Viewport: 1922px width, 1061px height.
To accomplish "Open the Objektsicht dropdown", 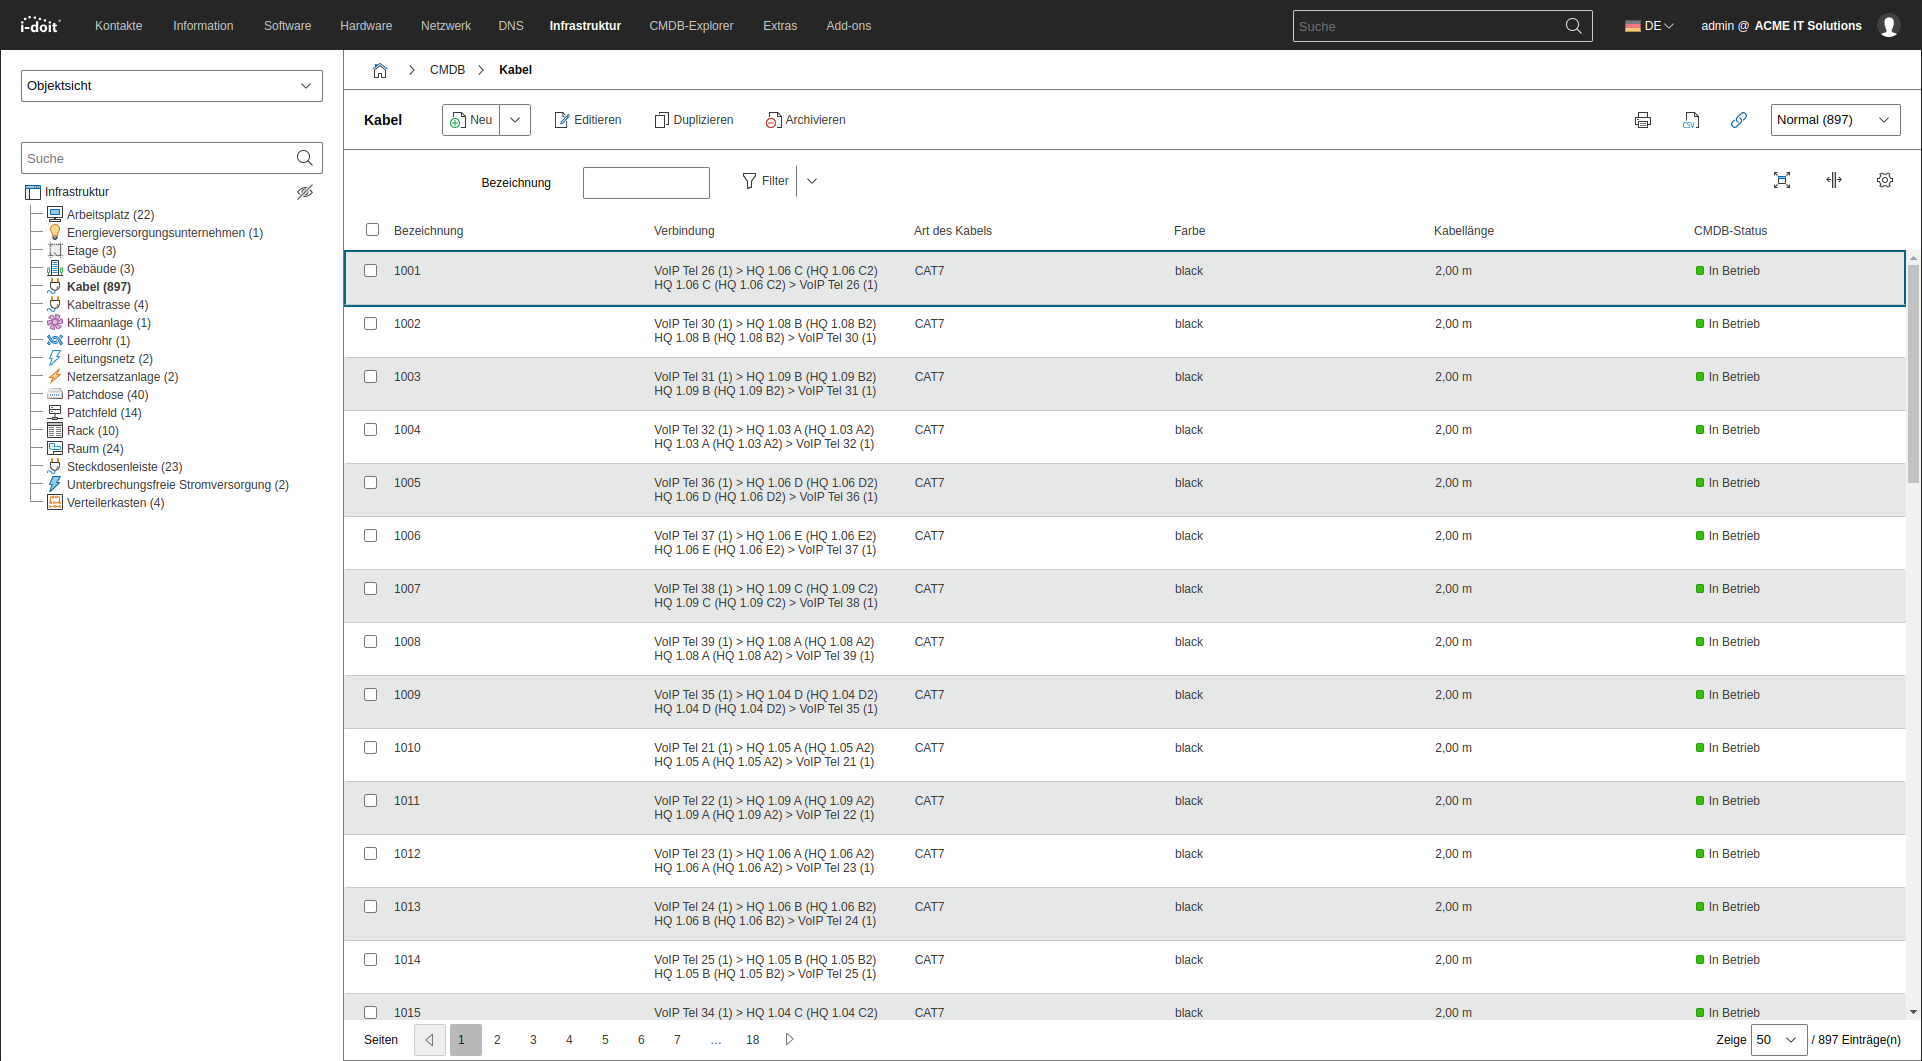I will click(171, 86).
